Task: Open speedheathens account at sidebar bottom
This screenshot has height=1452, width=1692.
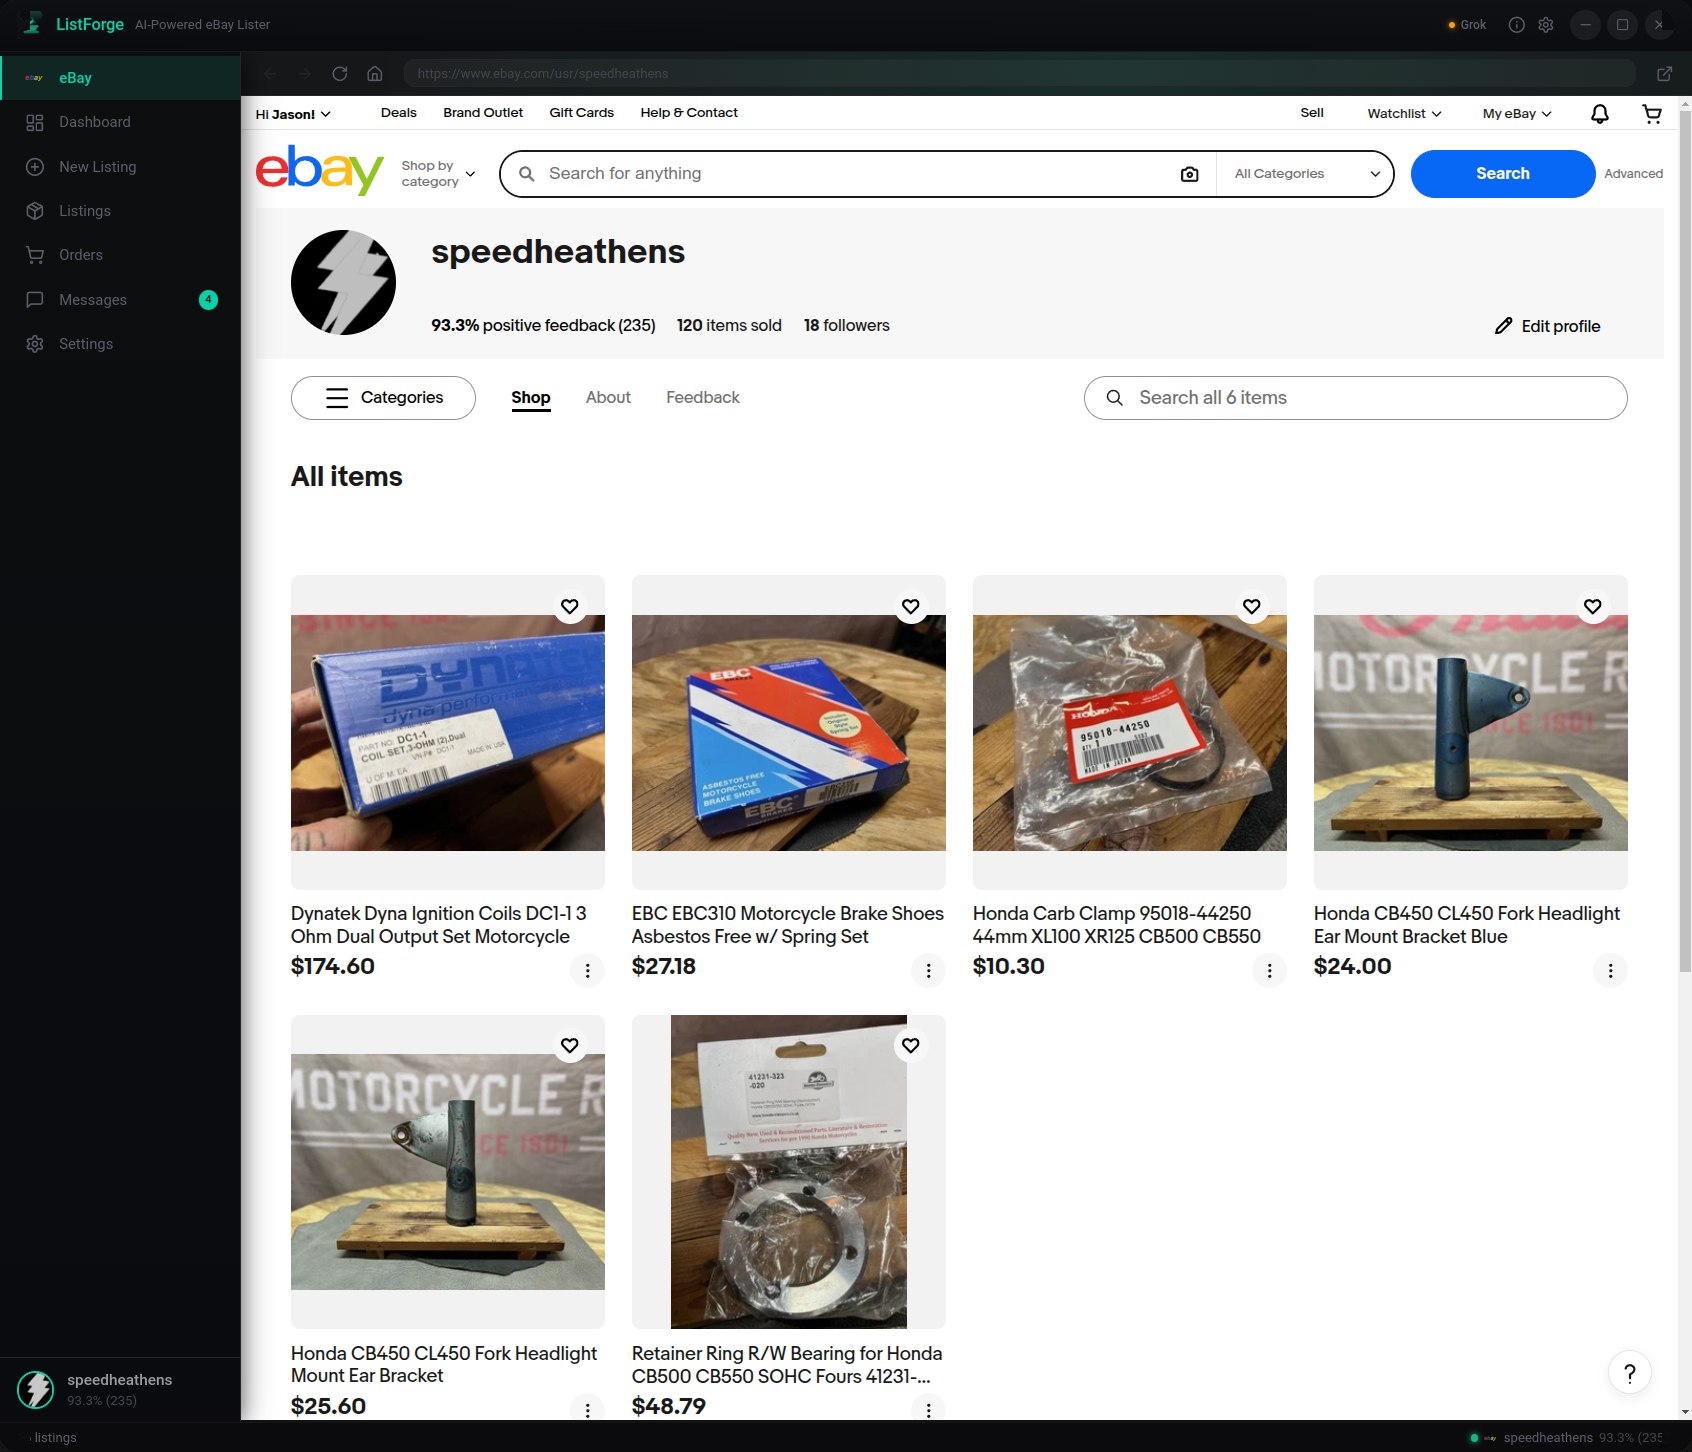Action: (120, 1389)
